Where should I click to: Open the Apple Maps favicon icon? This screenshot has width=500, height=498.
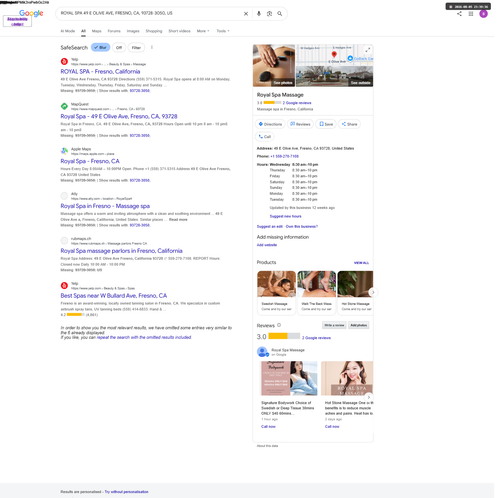pos(64,151)
